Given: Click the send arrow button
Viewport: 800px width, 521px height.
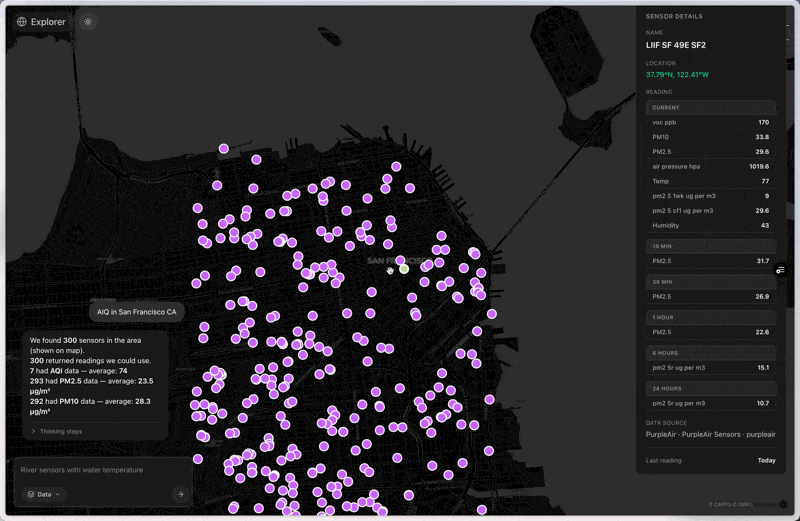Looking at the screenshot, I should (180, 493).
